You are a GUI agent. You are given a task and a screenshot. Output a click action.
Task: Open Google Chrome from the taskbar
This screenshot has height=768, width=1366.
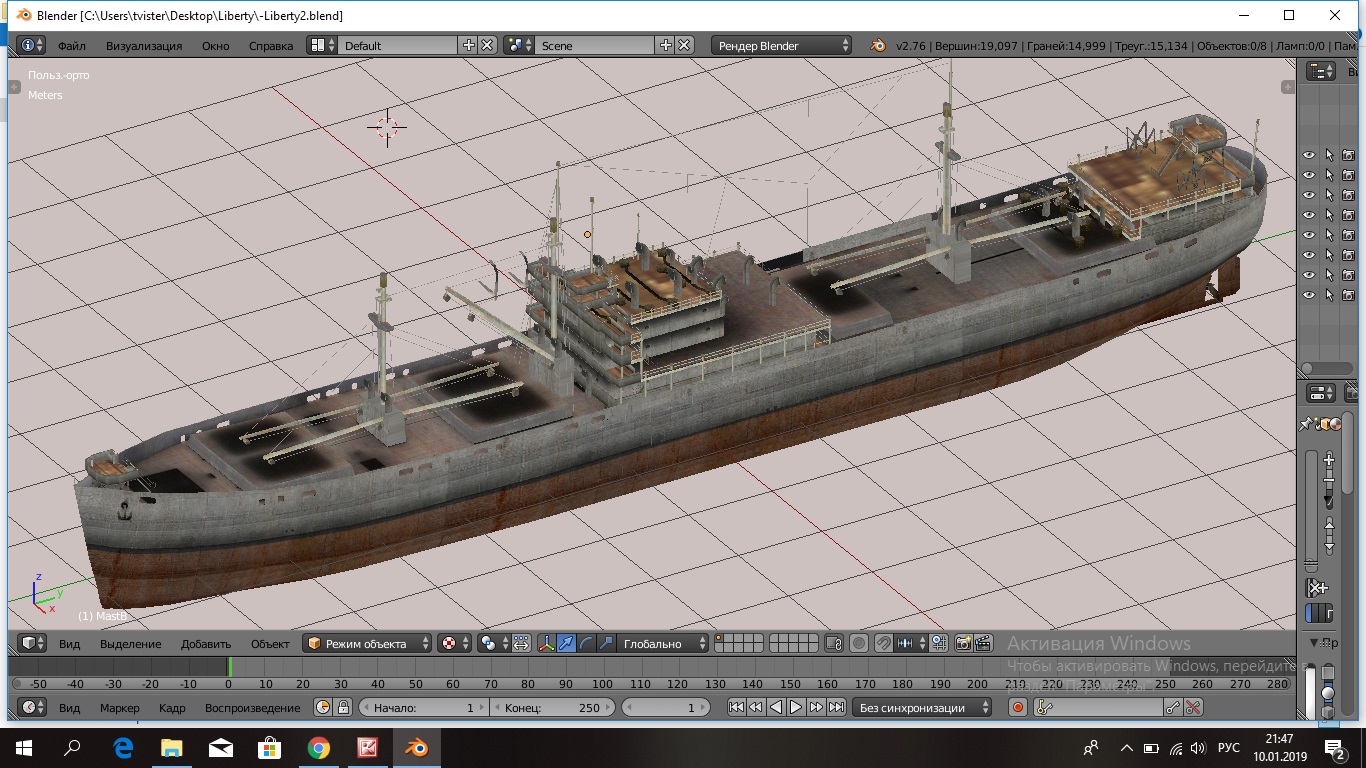[318, 747]
